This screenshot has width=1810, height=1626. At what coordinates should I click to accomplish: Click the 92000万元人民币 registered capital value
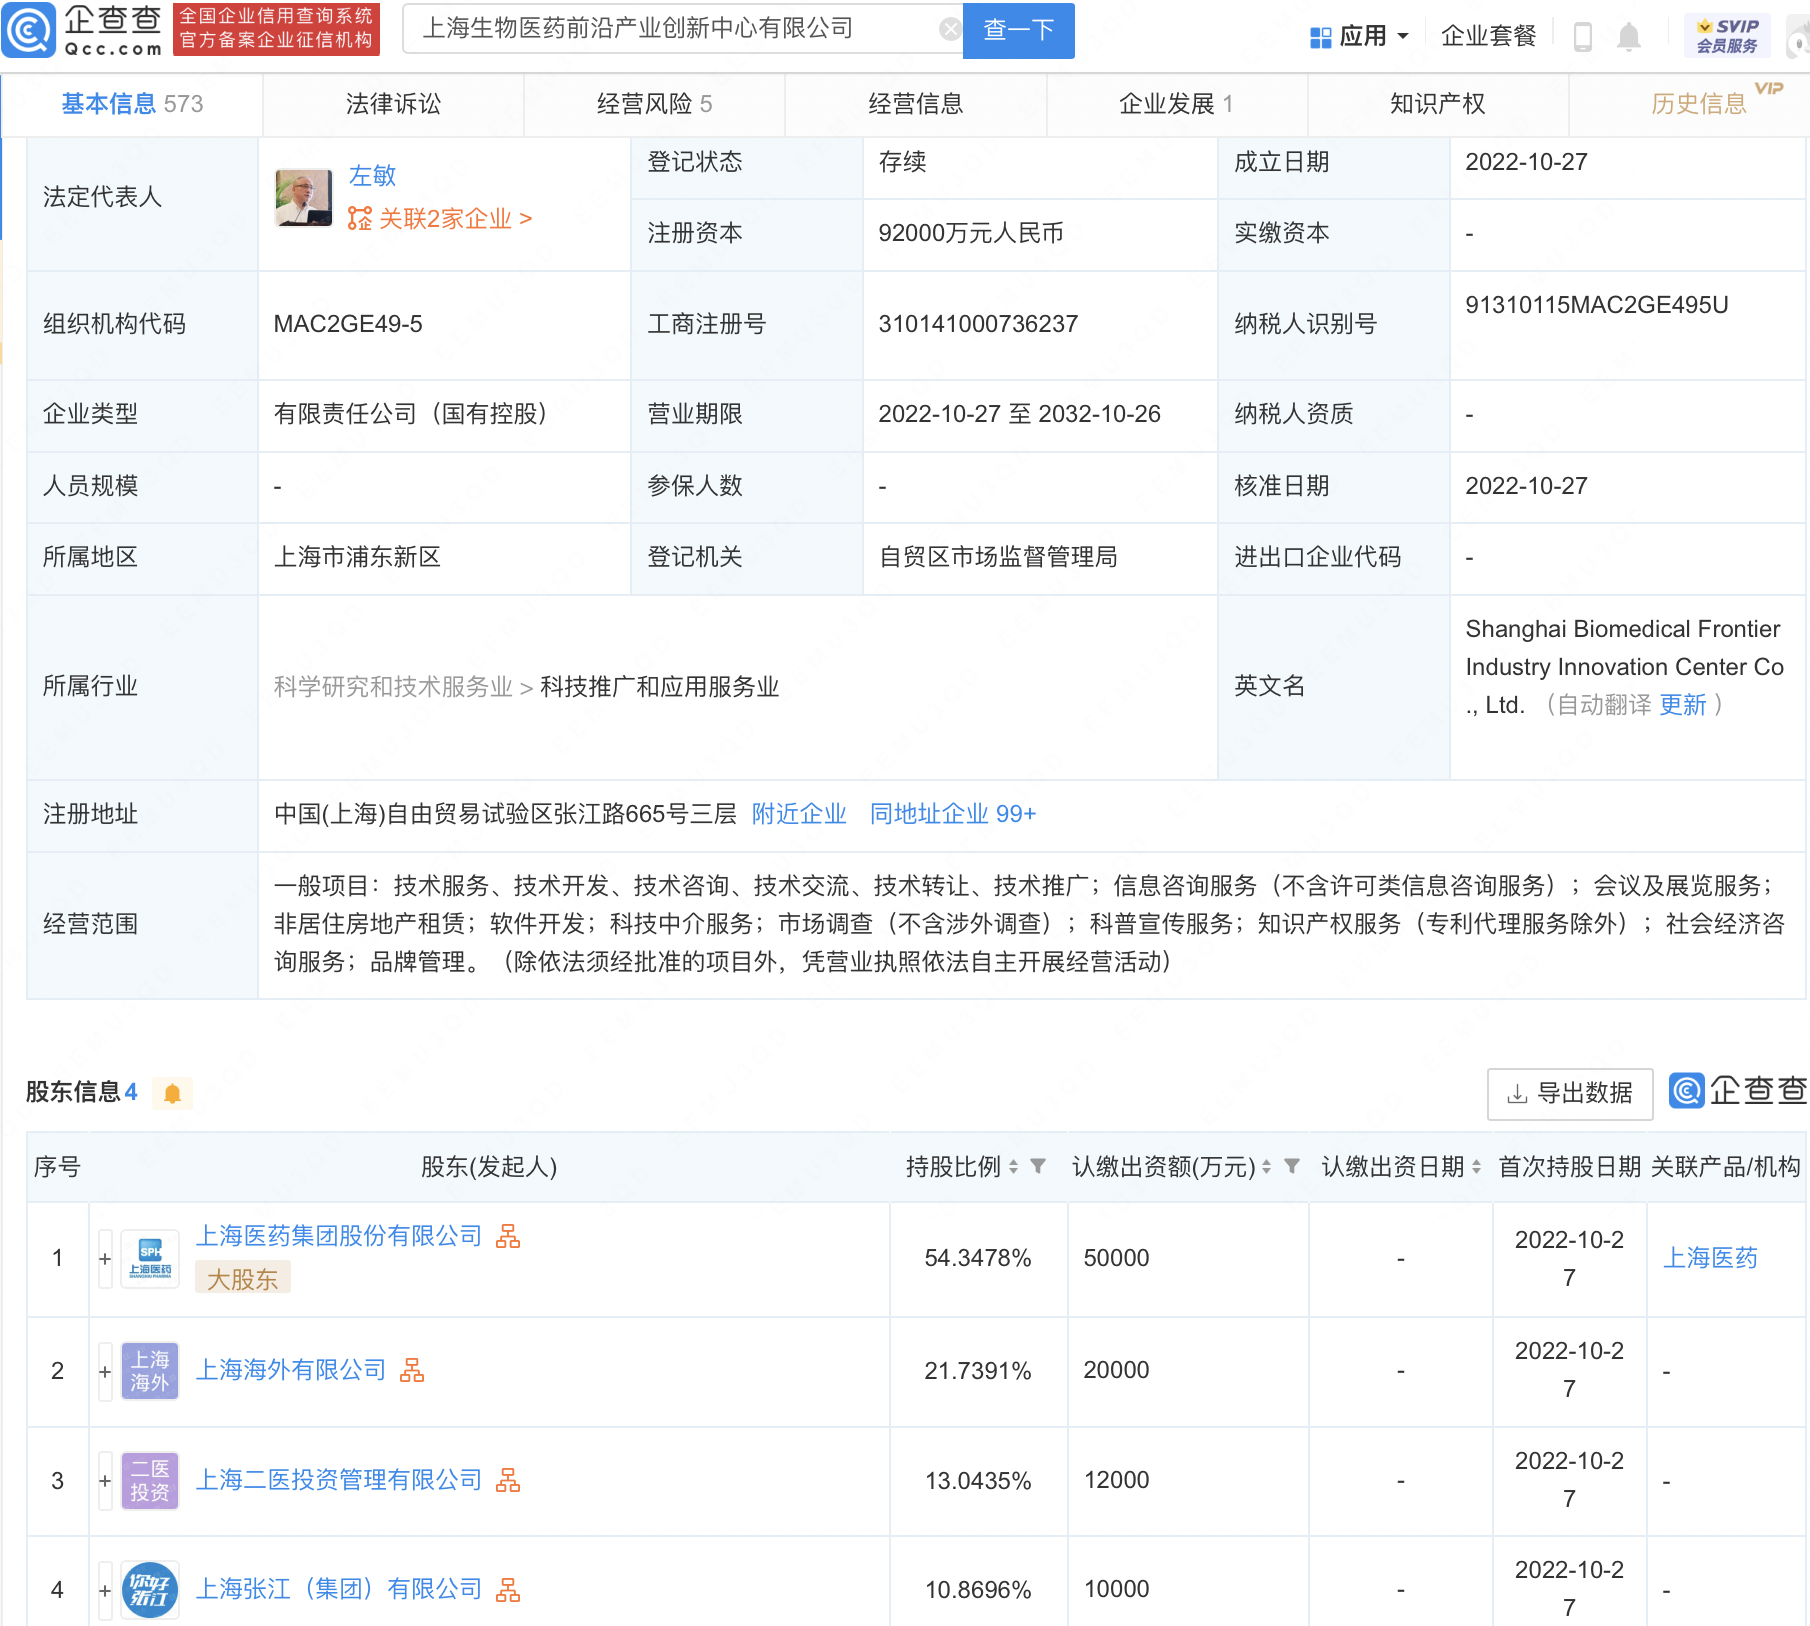coord(971,233)
